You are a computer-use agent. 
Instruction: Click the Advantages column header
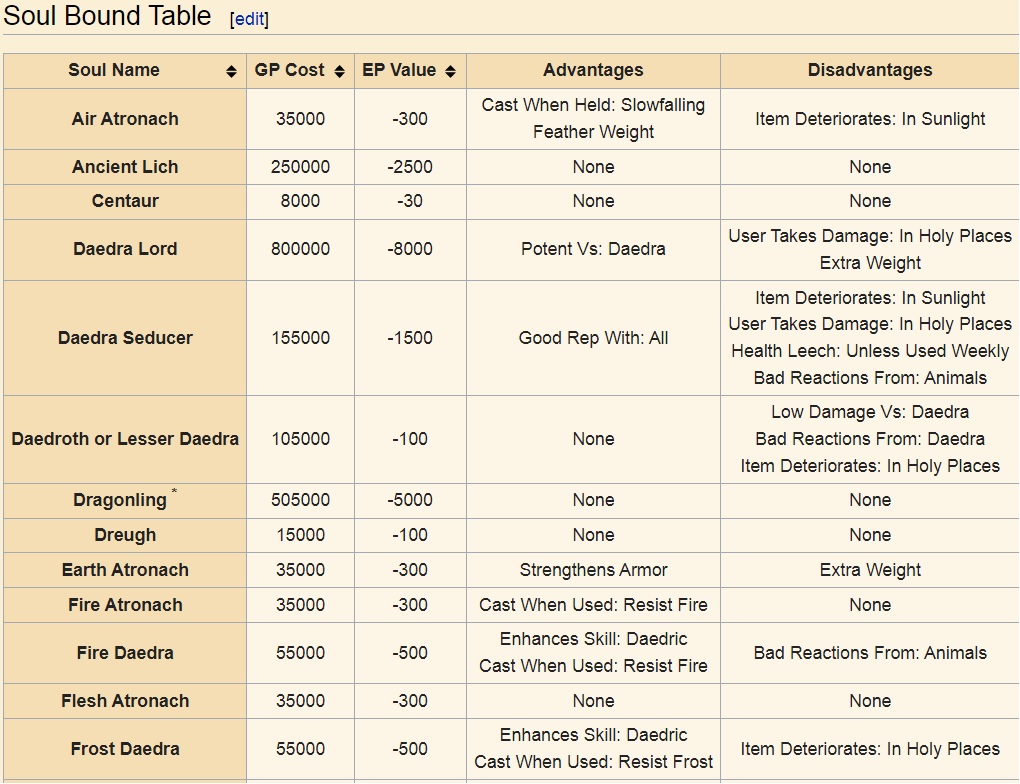pos(593,70)
